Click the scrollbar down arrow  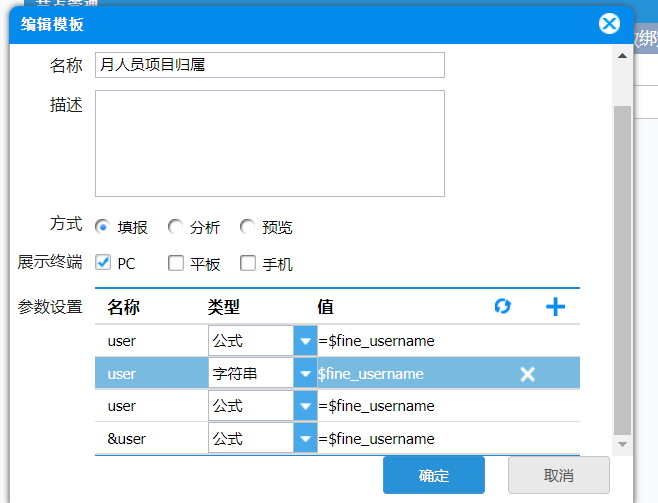pyautogui.click(x=622, y=444)
